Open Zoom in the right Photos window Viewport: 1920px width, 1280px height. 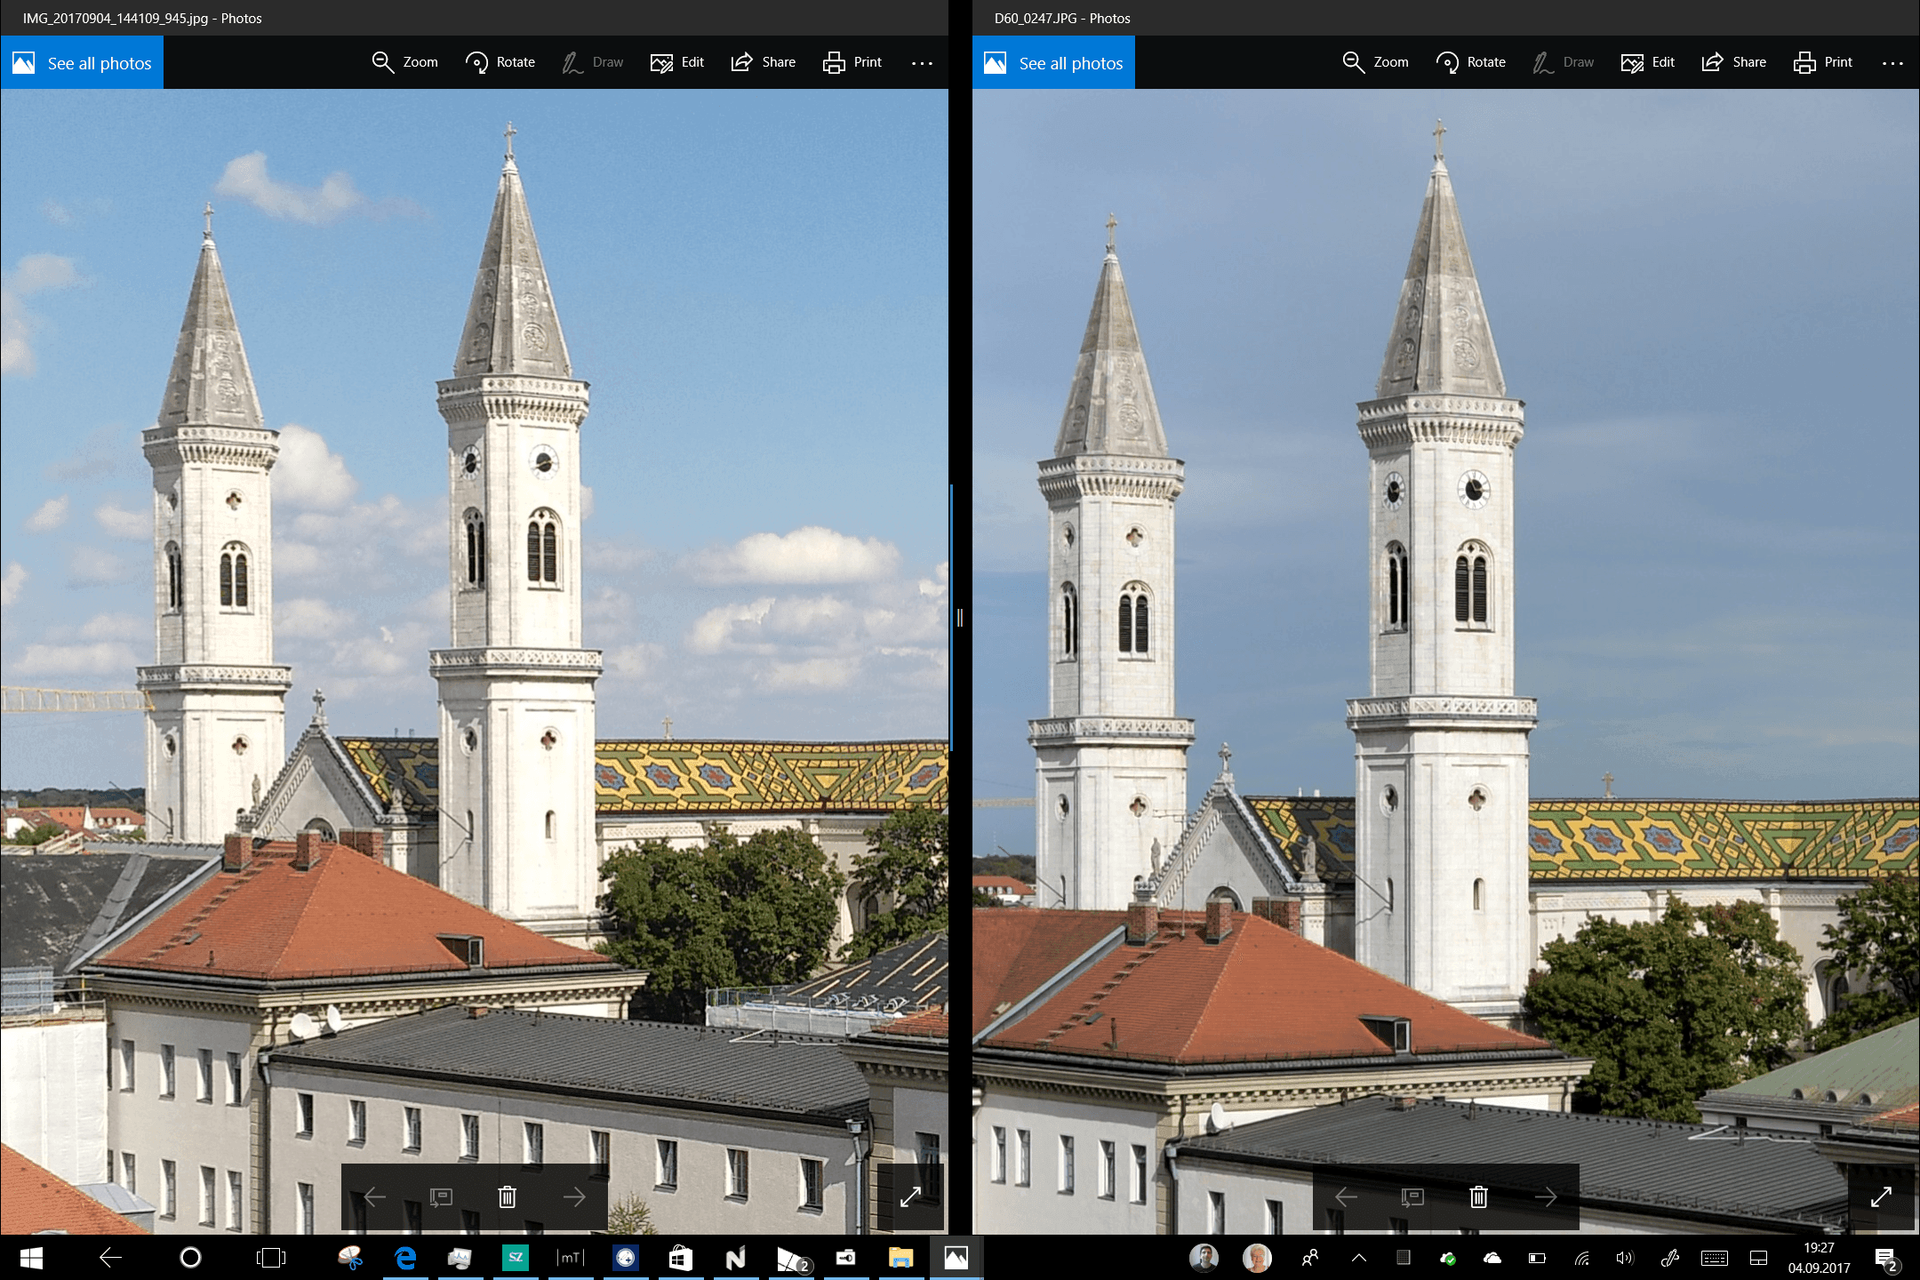pos(1376,62)
